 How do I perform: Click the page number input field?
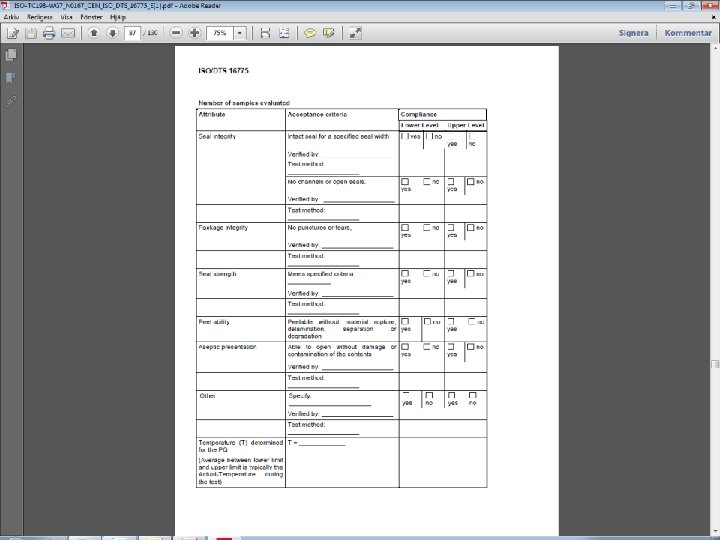point(132,33)
